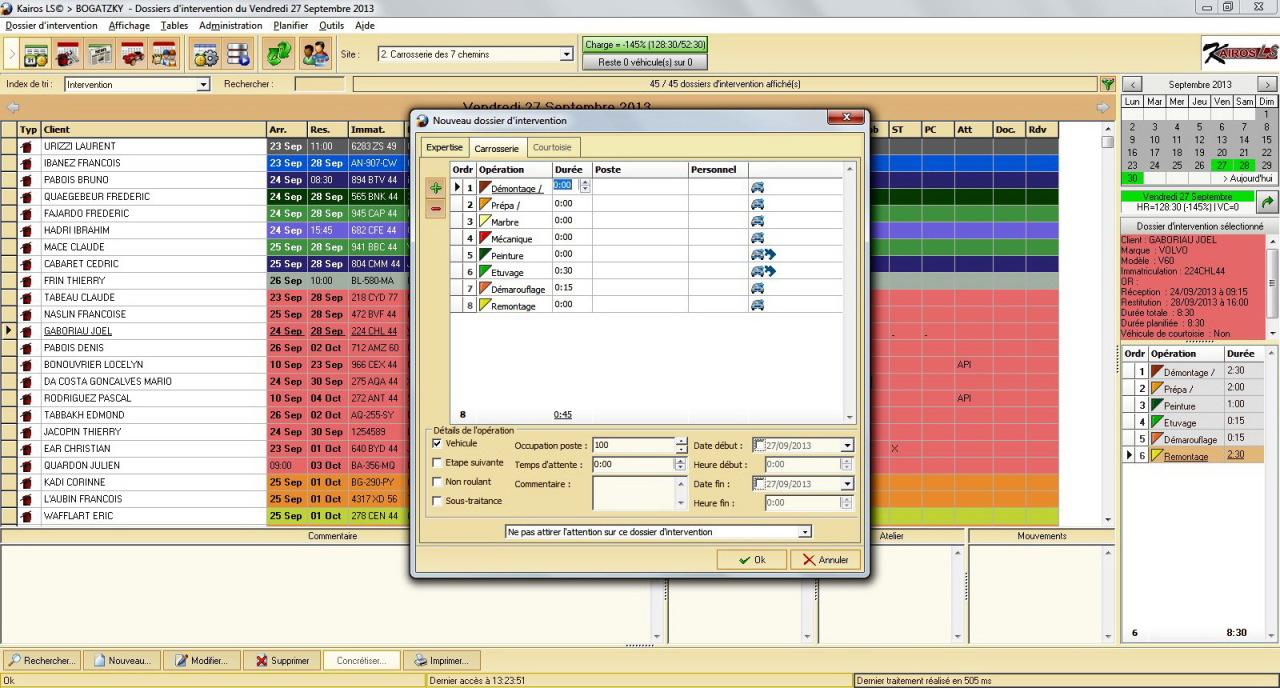Click the calendar settings gear toolbar icon

[206, 54]
